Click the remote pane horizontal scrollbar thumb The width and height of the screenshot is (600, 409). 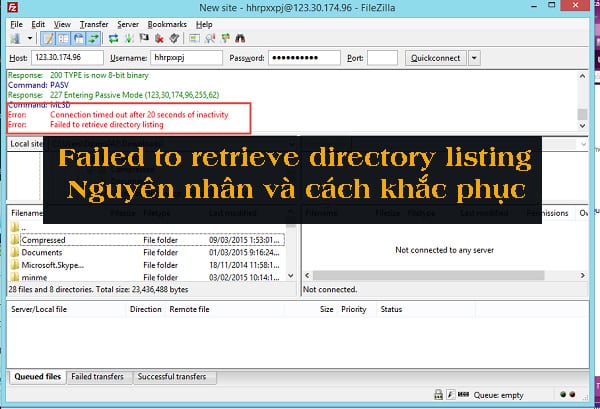(429, 275)
